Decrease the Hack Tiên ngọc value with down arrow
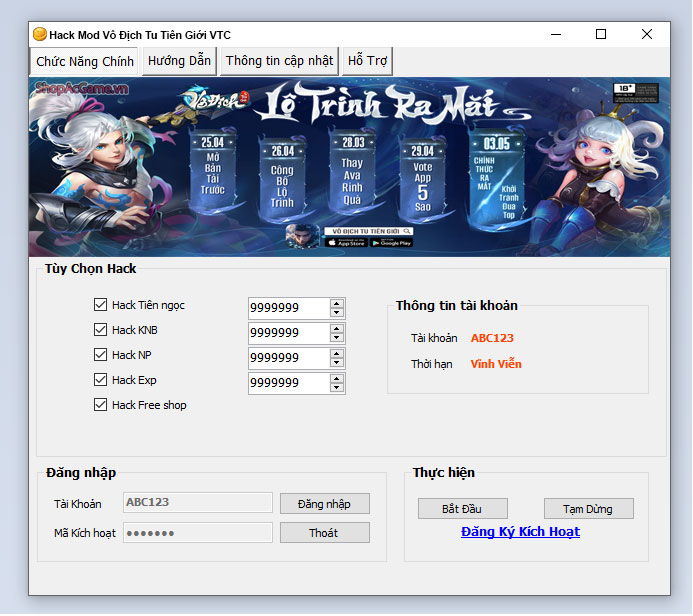 pos(337,312)
